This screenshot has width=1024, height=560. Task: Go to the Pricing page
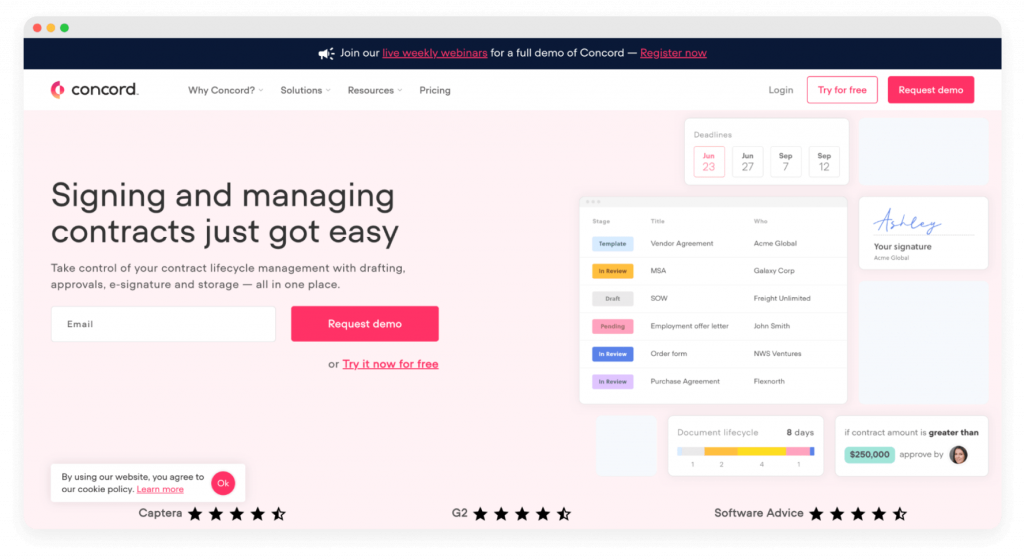pos(435,90)
